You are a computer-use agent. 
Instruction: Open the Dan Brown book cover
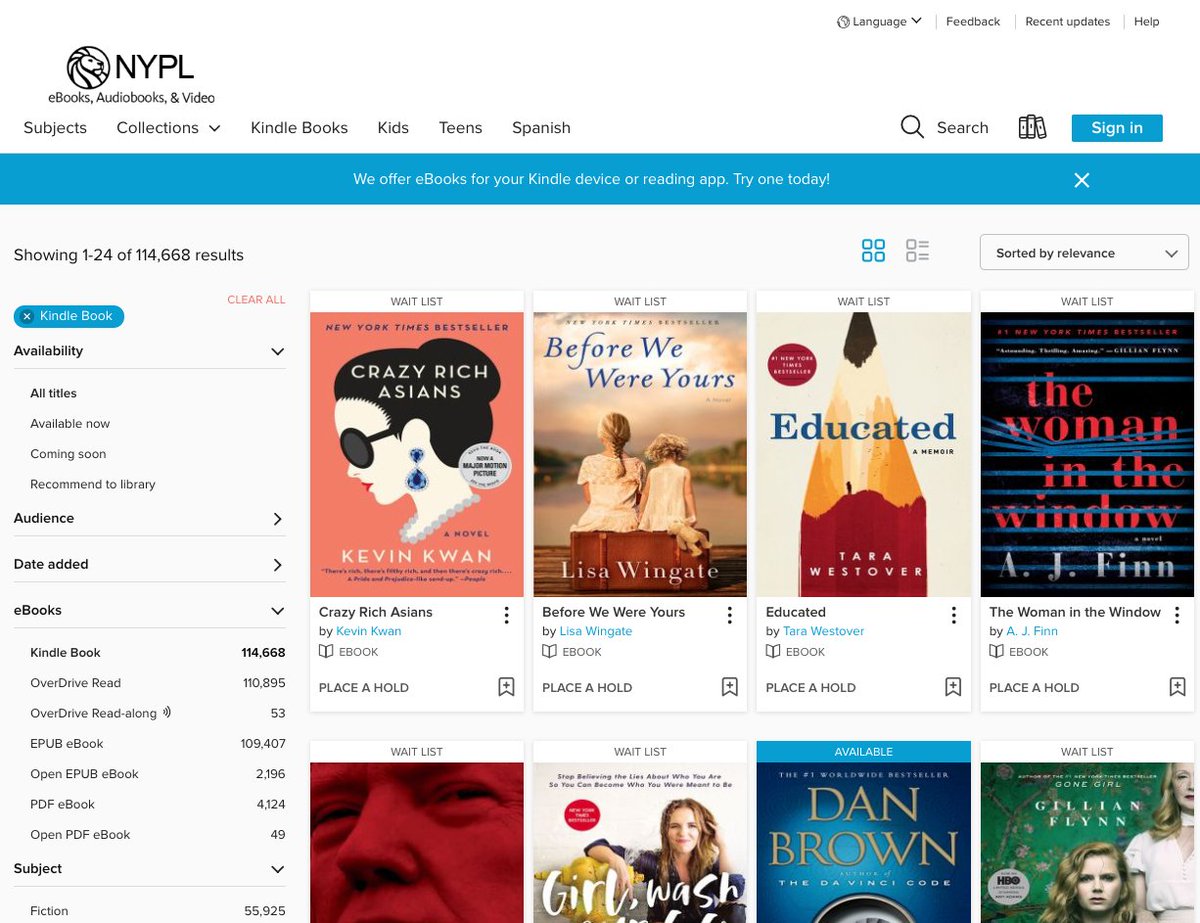pyautogui.click(x=864, y=842)
